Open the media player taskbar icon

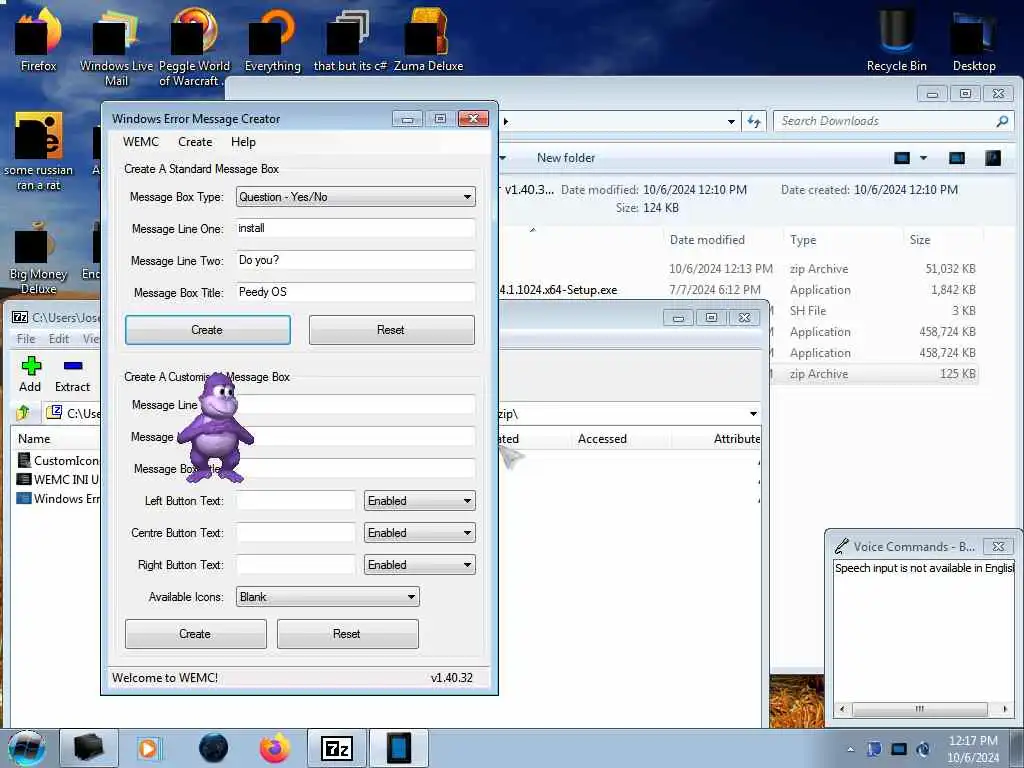pyautogui.click(x=149, y=748)
